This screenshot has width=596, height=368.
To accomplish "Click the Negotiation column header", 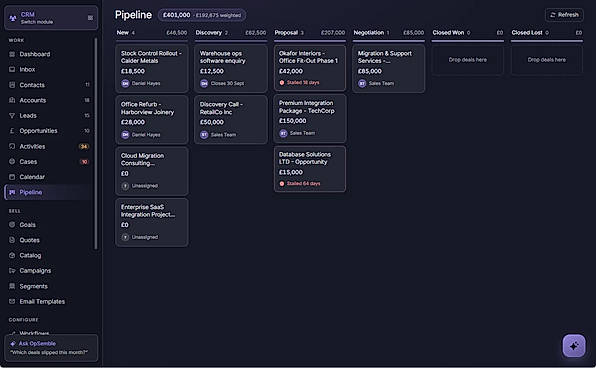I will 388,33.
